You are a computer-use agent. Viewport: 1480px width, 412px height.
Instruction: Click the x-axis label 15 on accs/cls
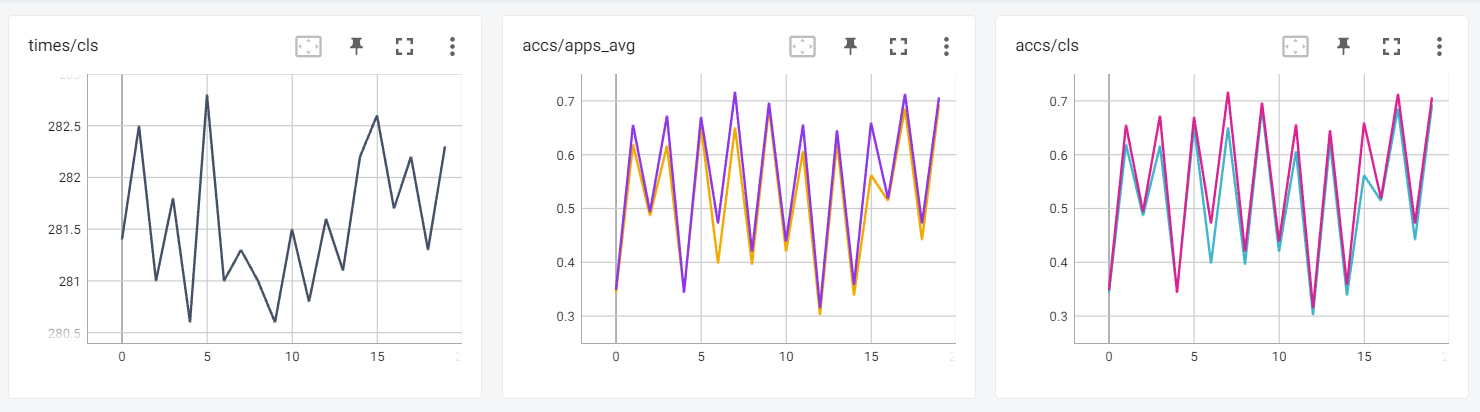1363,355
